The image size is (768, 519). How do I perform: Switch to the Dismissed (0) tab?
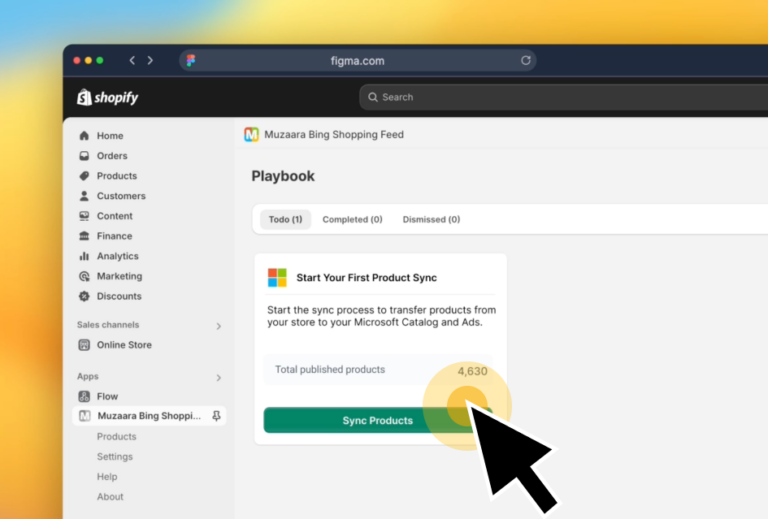click(x=432, y=219)
